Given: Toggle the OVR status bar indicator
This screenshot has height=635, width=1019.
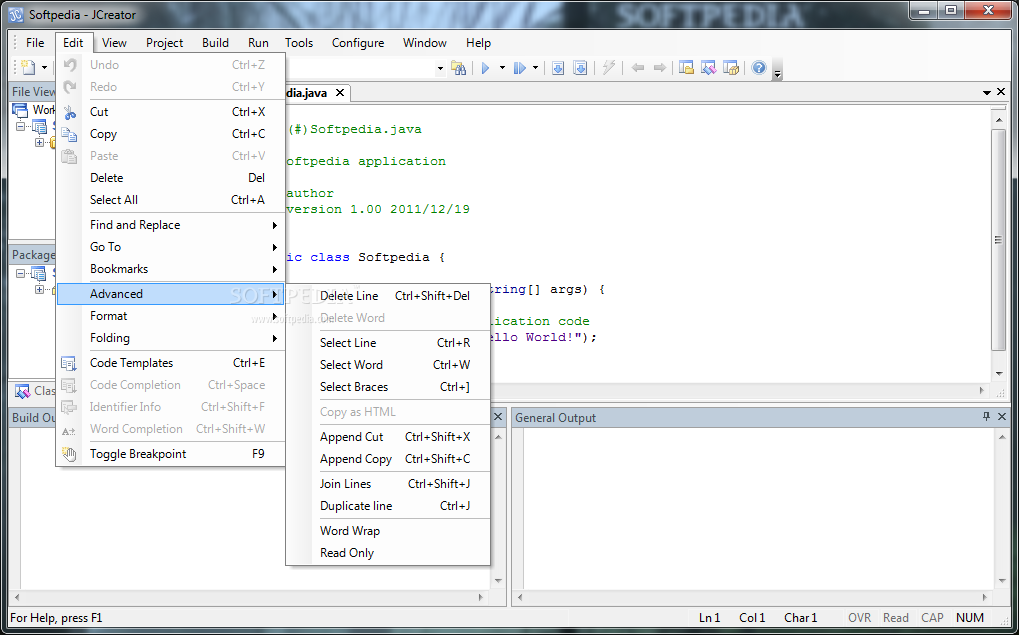Looking at the screenshot, I should (x=859, y=617).
